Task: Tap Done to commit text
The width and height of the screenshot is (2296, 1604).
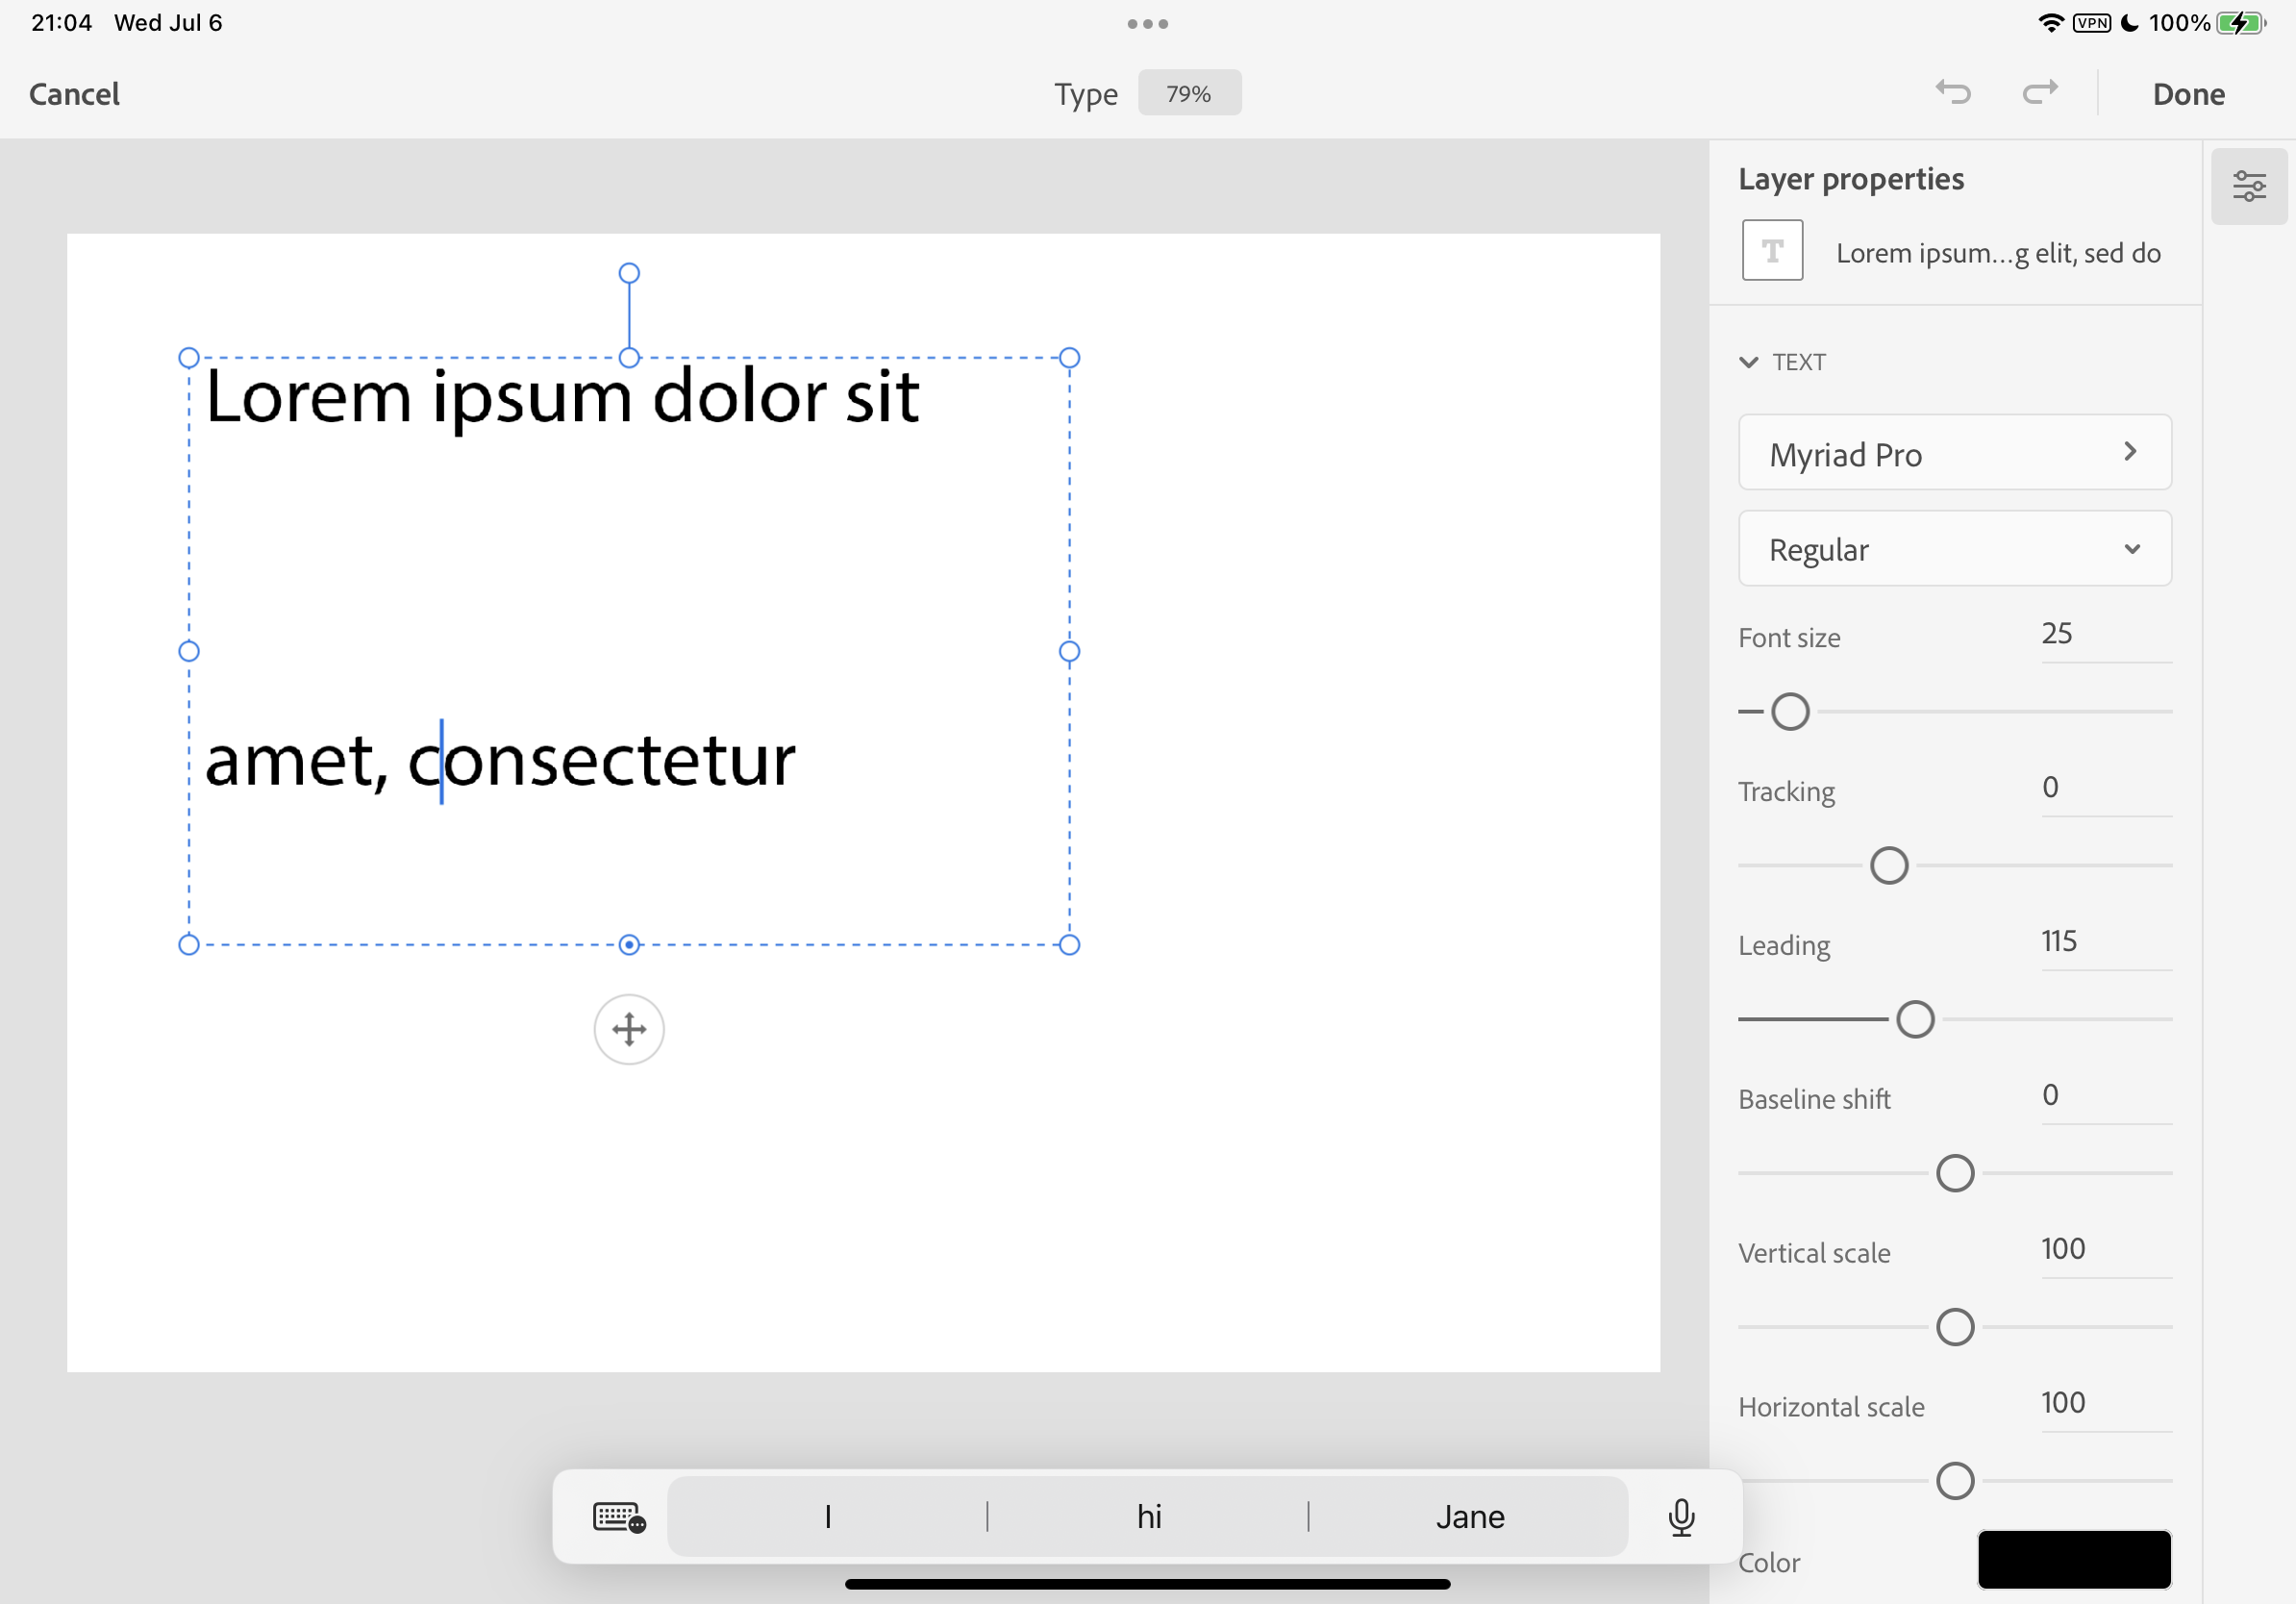Action: coord(2188,94)
